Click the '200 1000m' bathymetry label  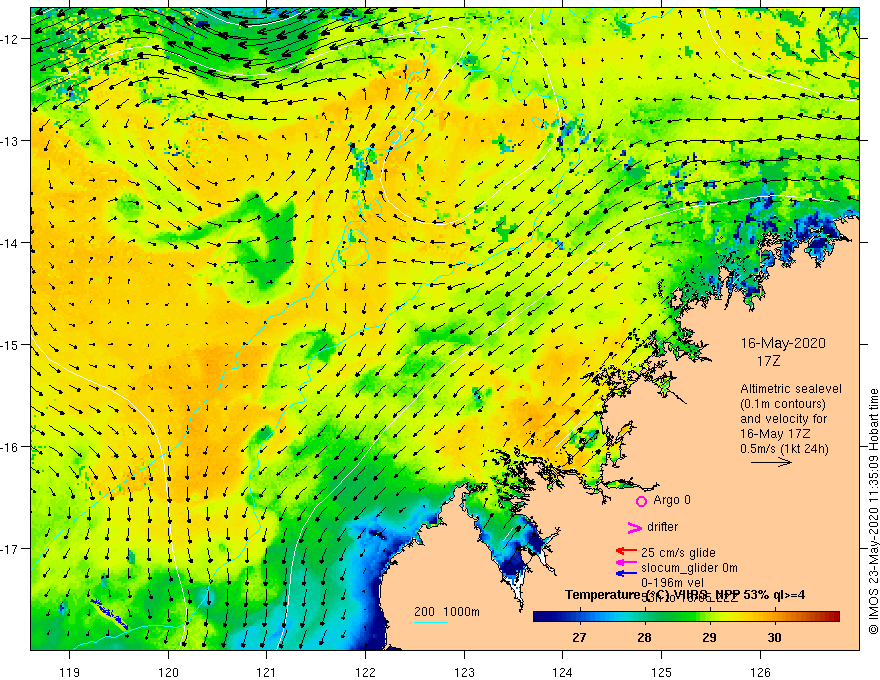click(x=447, y=612)
